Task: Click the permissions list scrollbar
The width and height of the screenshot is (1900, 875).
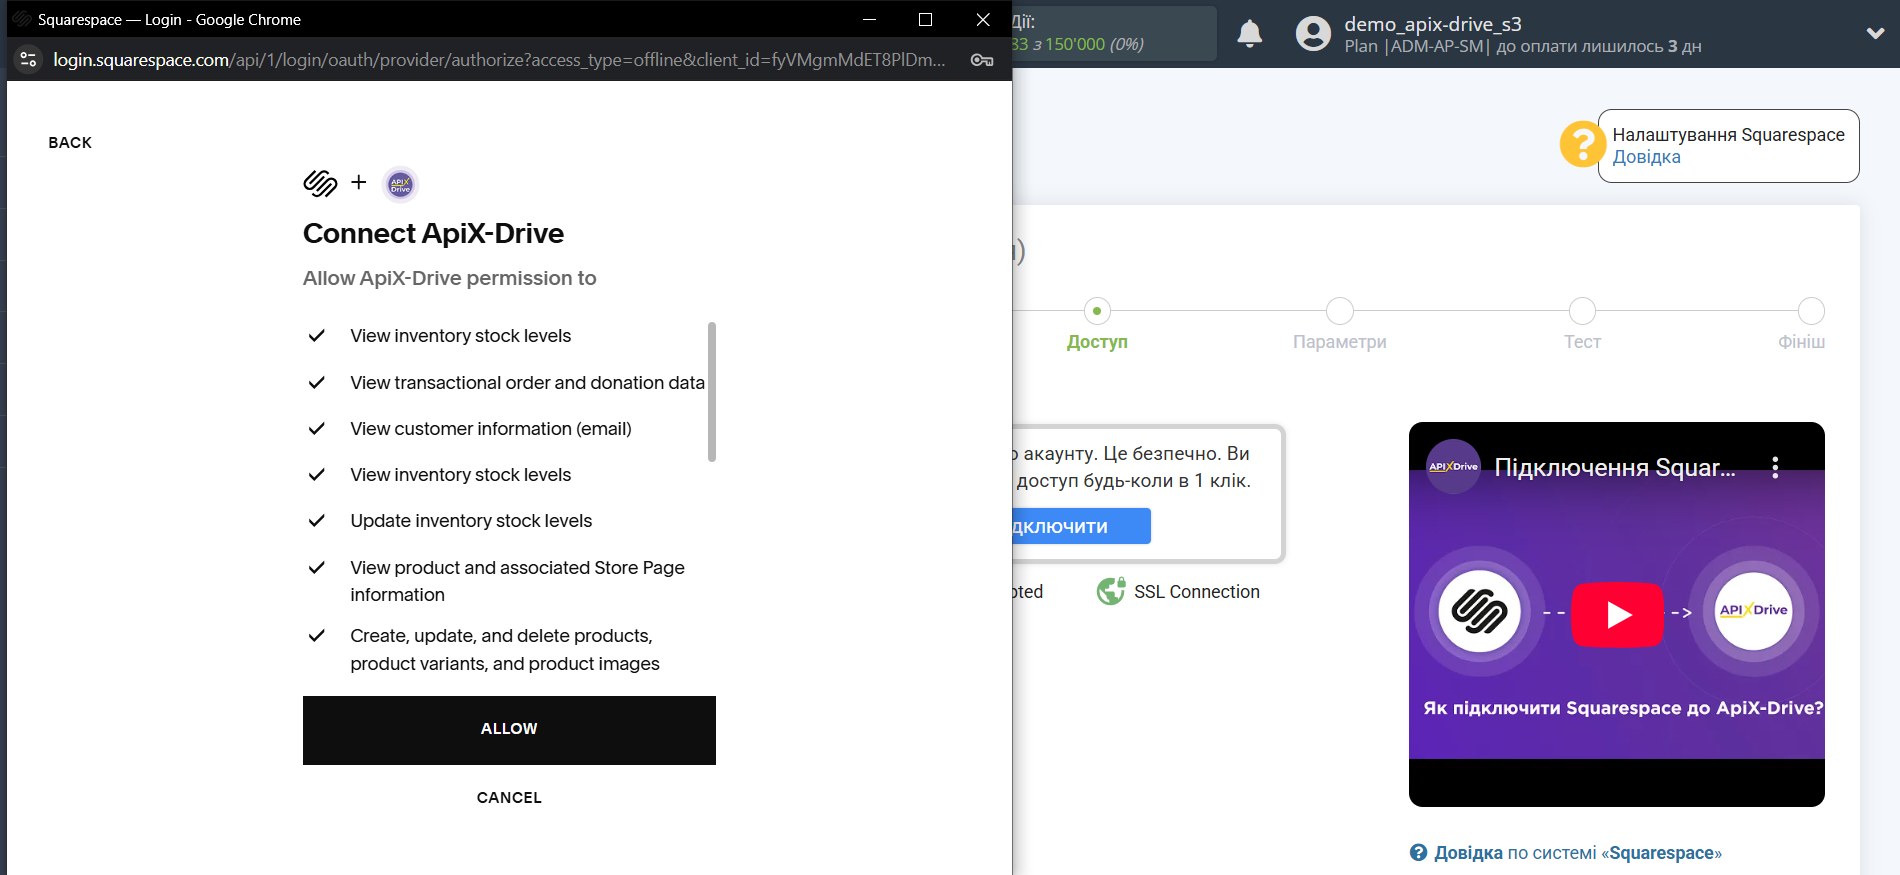Action: pos(712,392)
